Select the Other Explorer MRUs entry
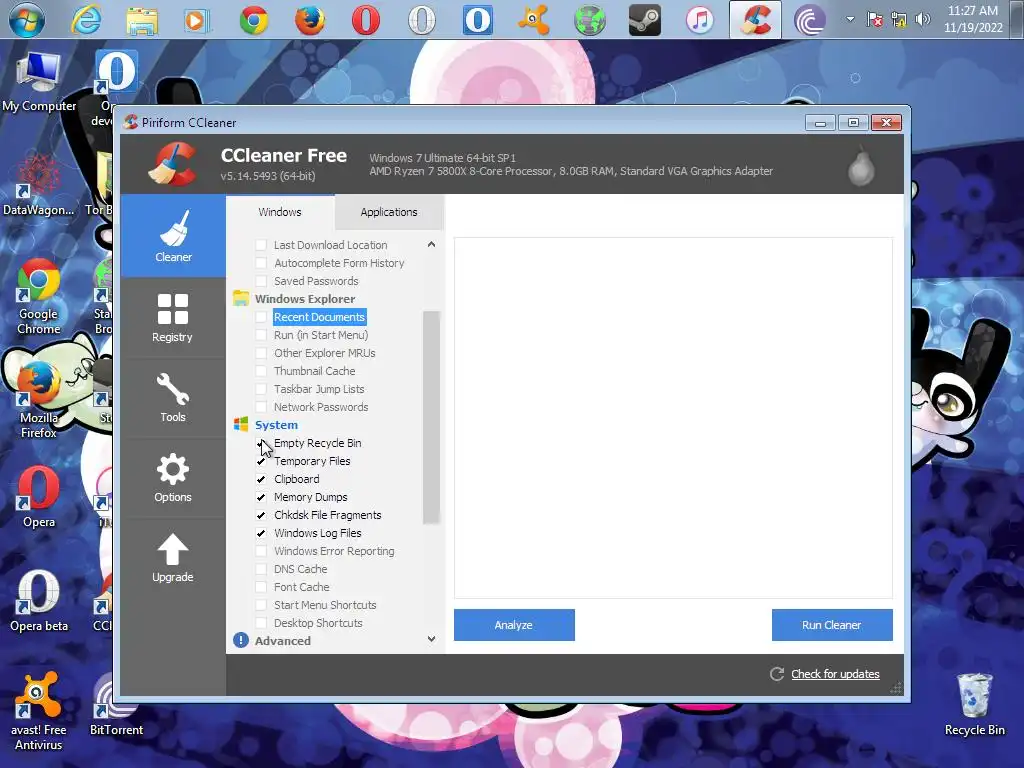 (x=325, y=353)
